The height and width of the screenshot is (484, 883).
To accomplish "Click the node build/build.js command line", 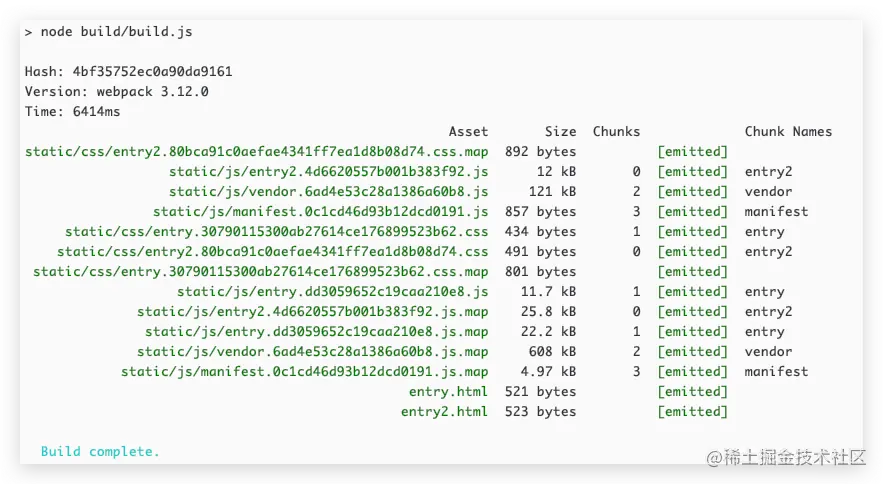I will 108,32.
